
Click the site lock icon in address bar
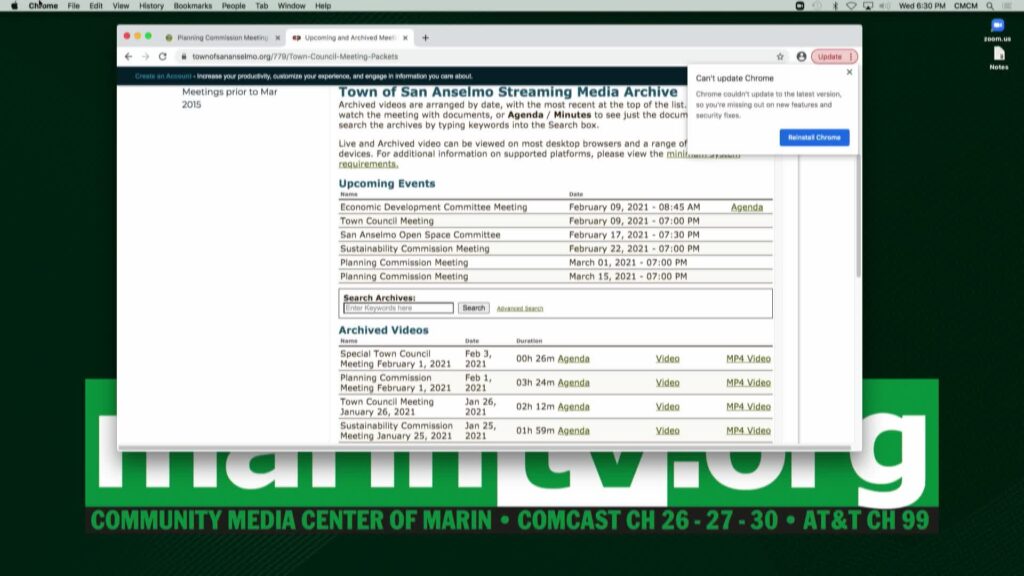tap(184, 57)
